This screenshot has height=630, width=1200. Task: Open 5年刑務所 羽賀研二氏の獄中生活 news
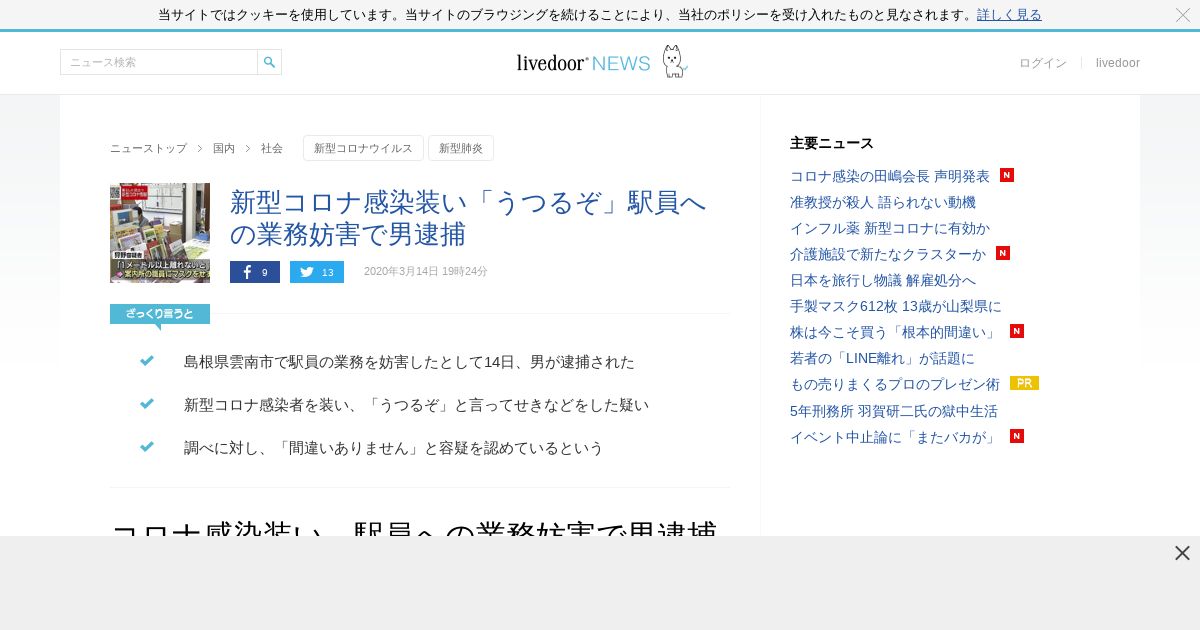pos(894,411)
